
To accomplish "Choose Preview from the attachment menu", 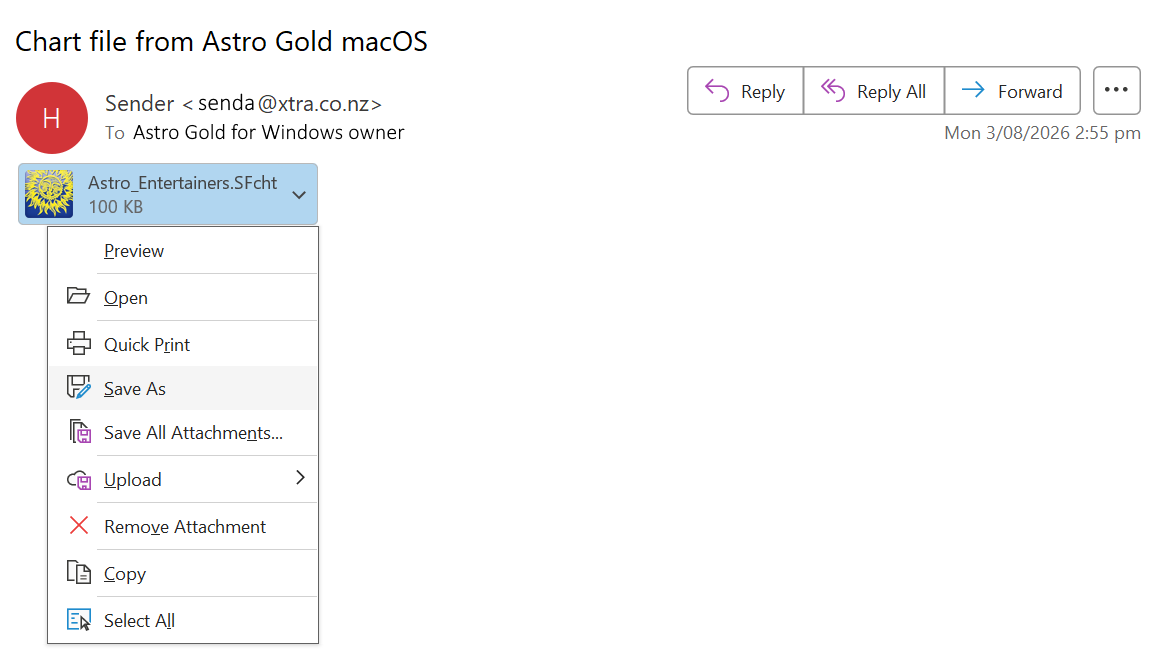I will pyautogui.click(x=183, y=251).
